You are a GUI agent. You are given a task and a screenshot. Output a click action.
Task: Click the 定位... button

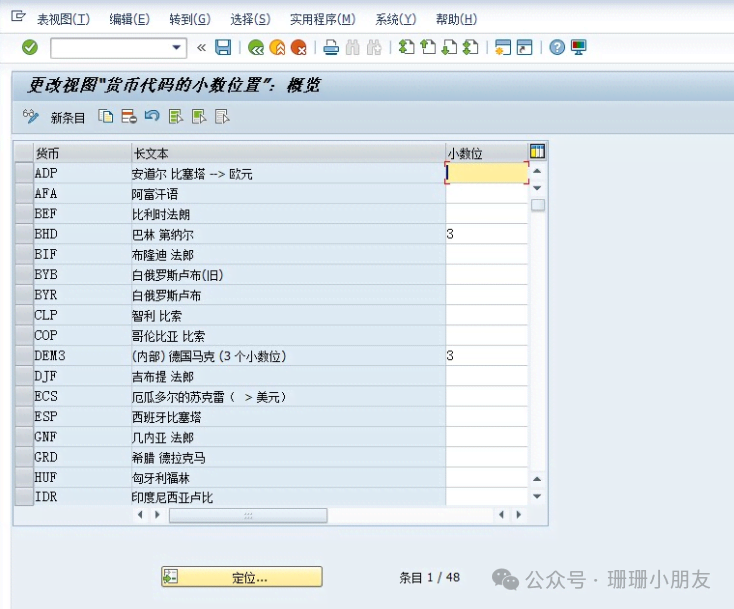click(242, 577)
